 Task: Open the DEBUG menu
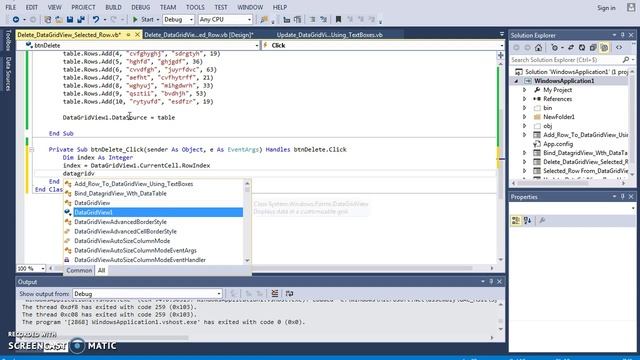140,7
